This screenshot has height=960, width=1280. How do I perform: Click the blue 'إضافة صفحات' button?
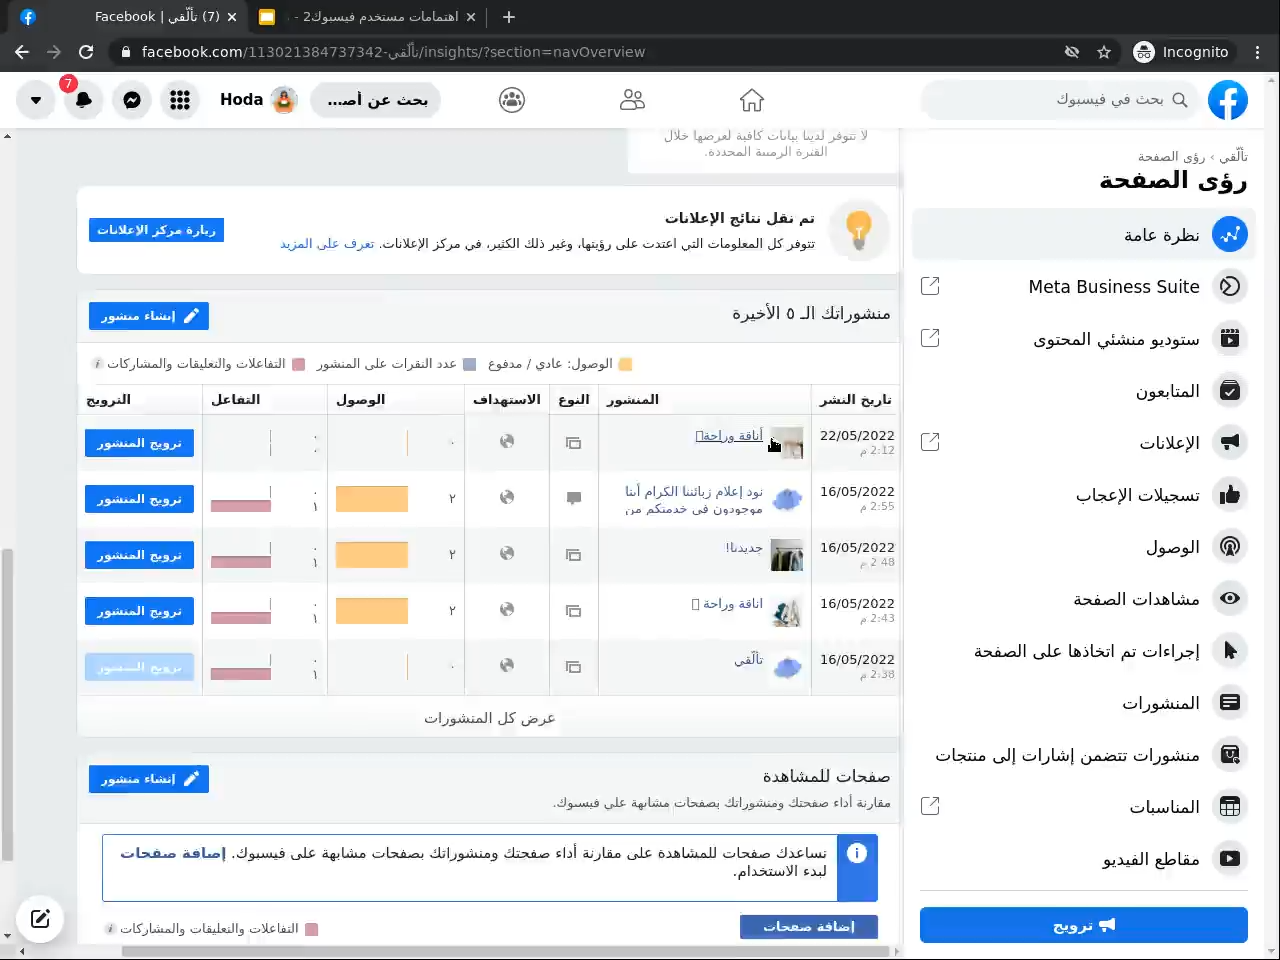point(809,927)
